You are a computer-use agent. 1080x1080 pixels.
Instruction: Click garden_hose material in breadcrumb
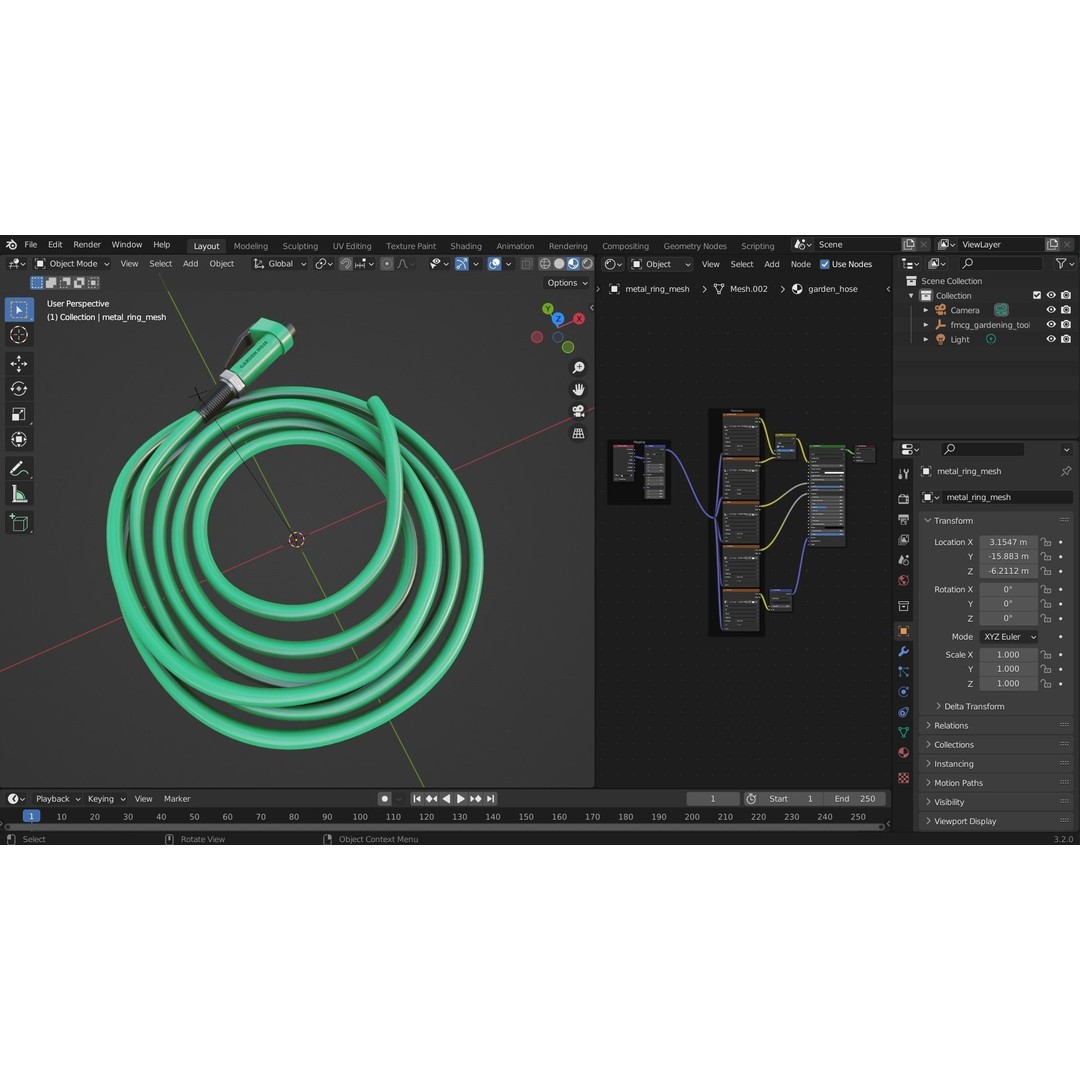click(832, 289)
